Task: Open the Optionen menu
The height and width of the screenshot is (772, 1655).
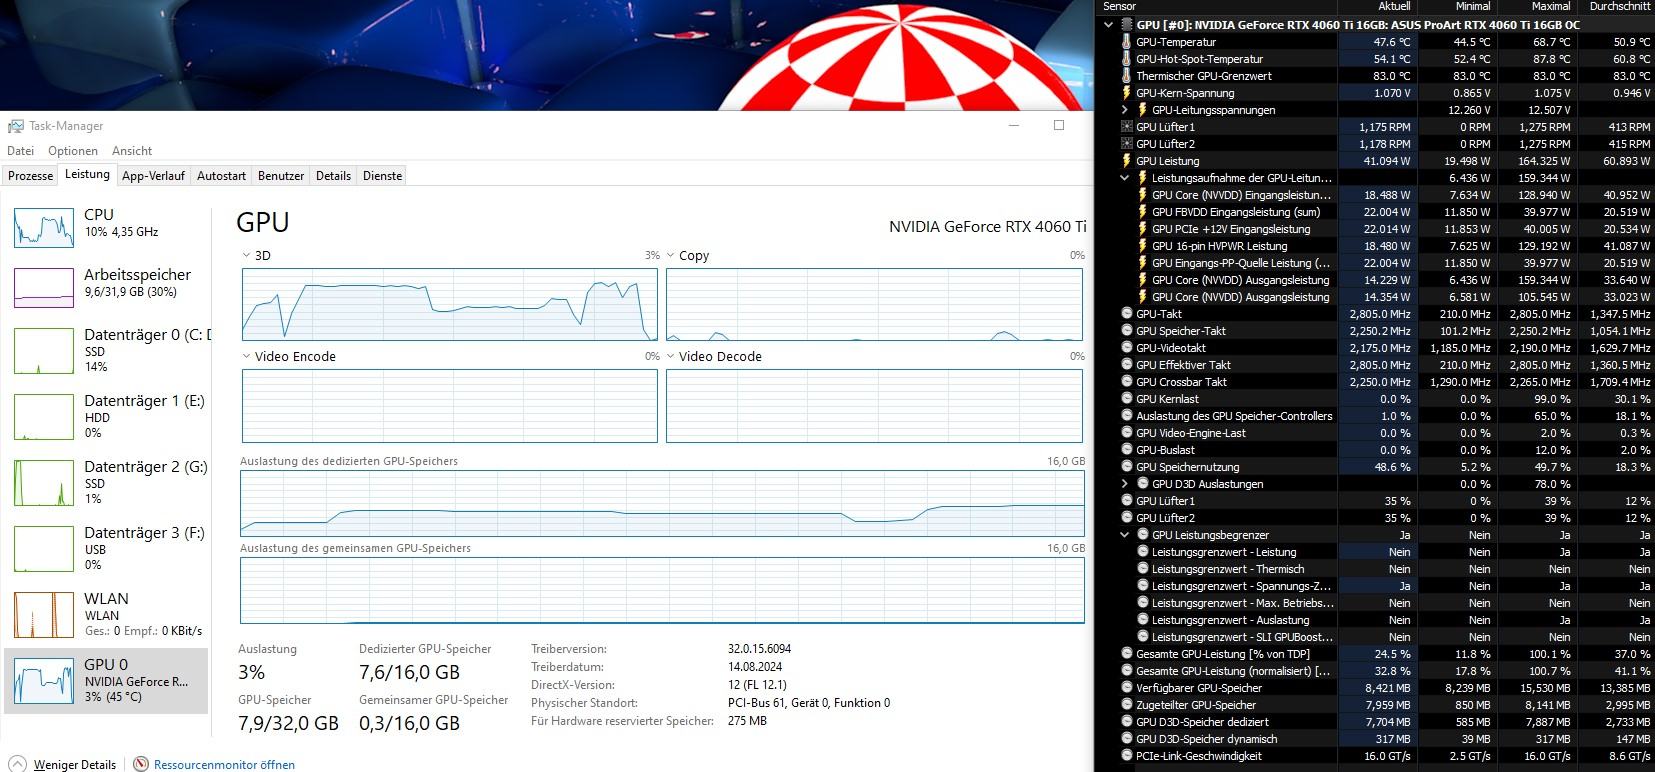Action: pos(73,151)
